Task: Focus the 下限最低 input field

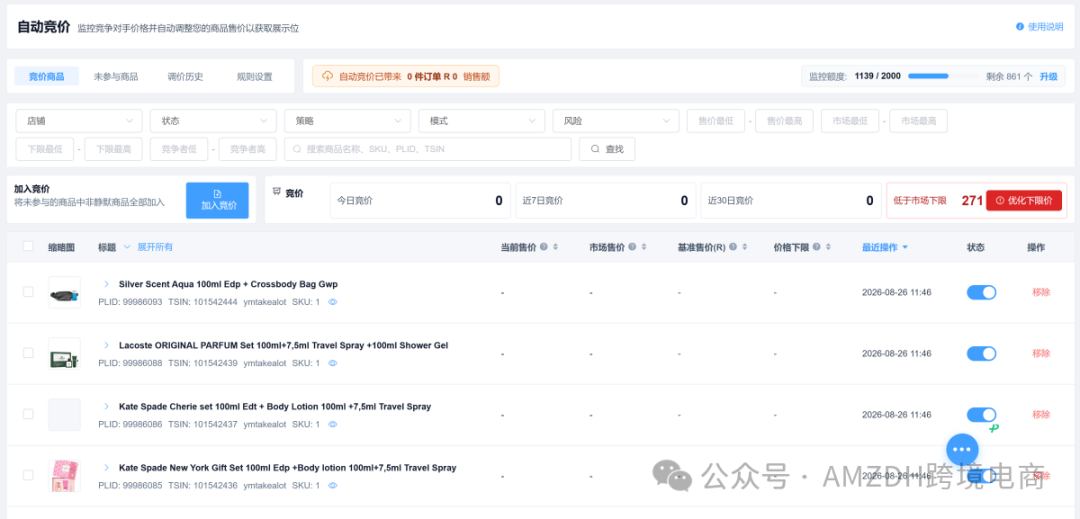Action: pos(45,149)
